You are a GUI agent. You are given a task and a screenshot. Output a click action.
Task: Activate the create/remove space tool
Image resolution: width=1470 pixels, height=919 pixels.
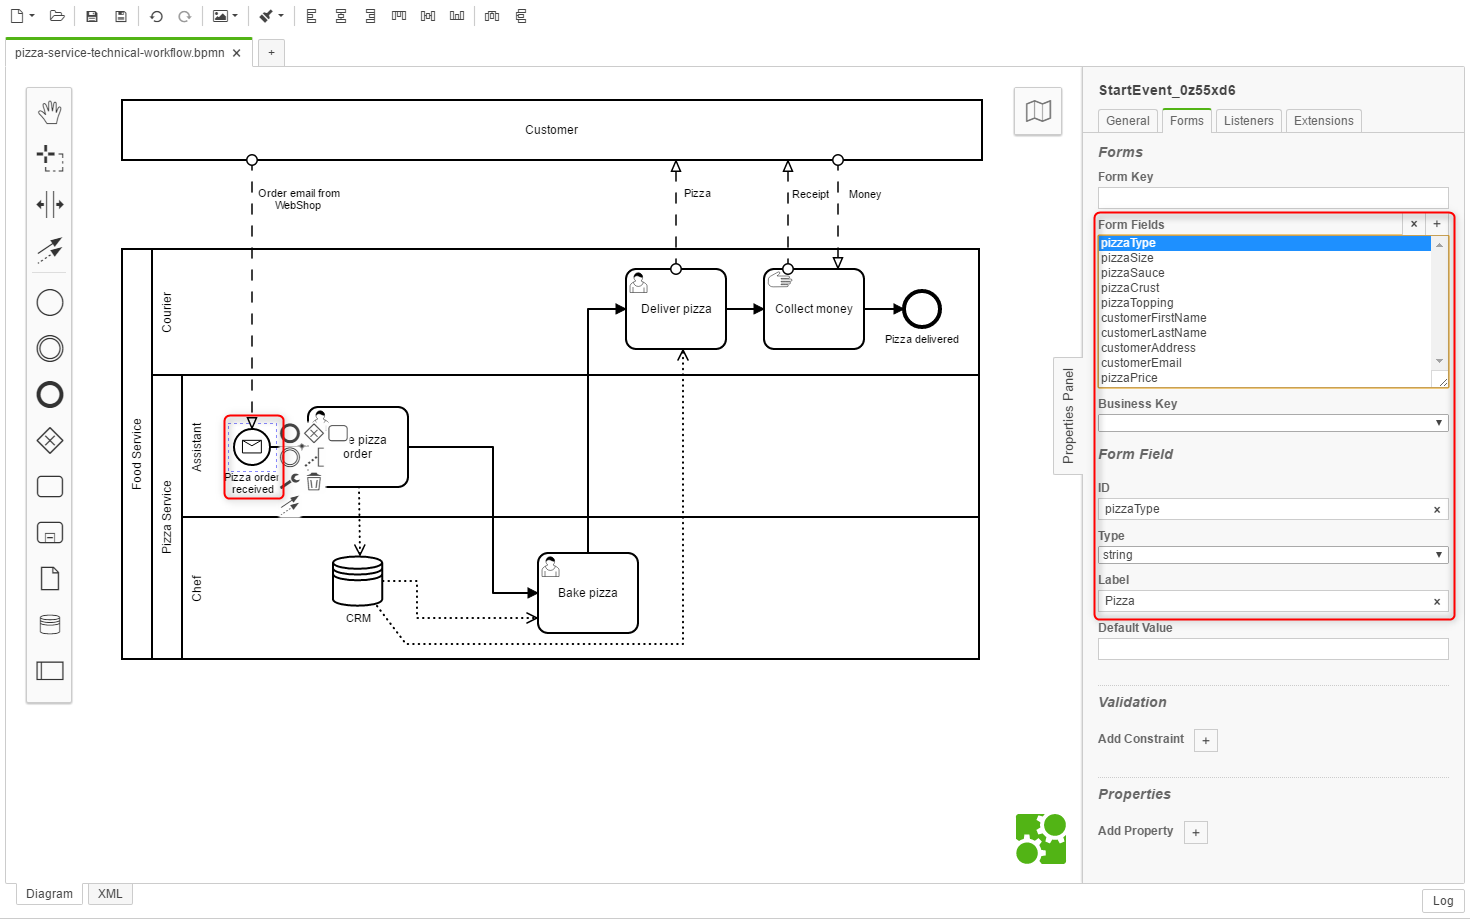click(49, 204)
